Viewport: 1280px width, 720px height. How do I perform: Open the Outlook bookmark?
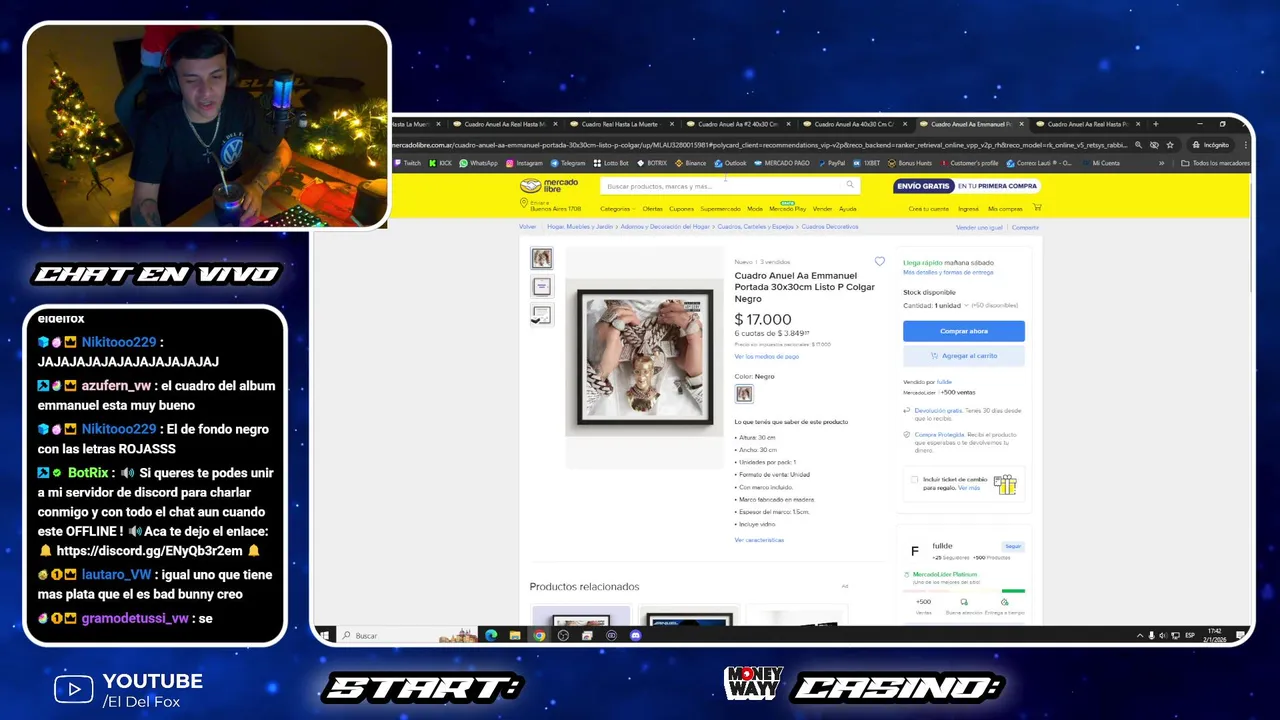(731, 163)
